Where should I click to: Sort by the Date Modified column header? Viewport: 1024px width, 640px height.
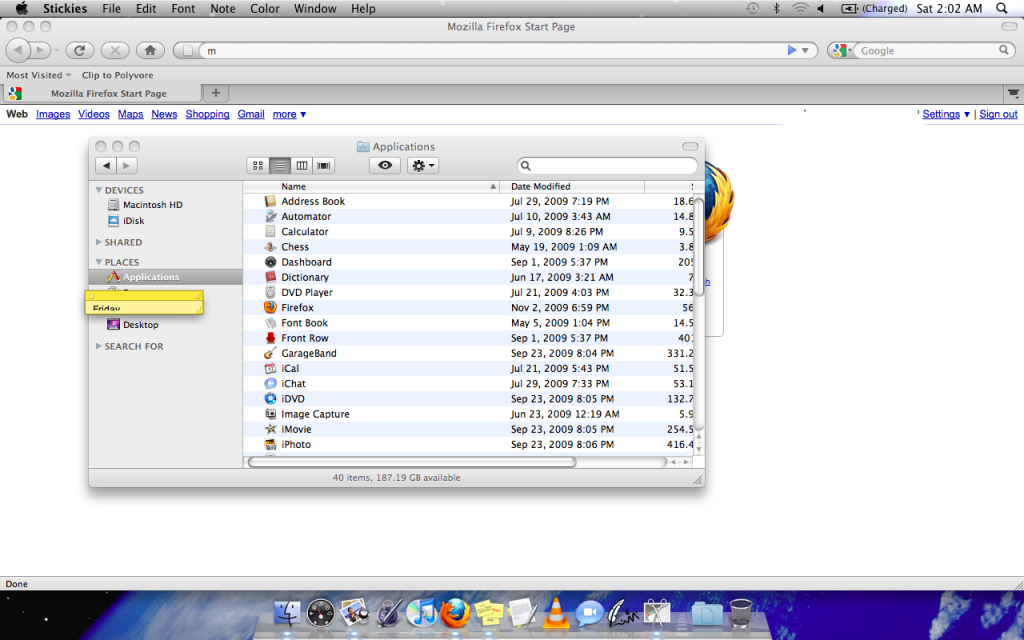571,186
